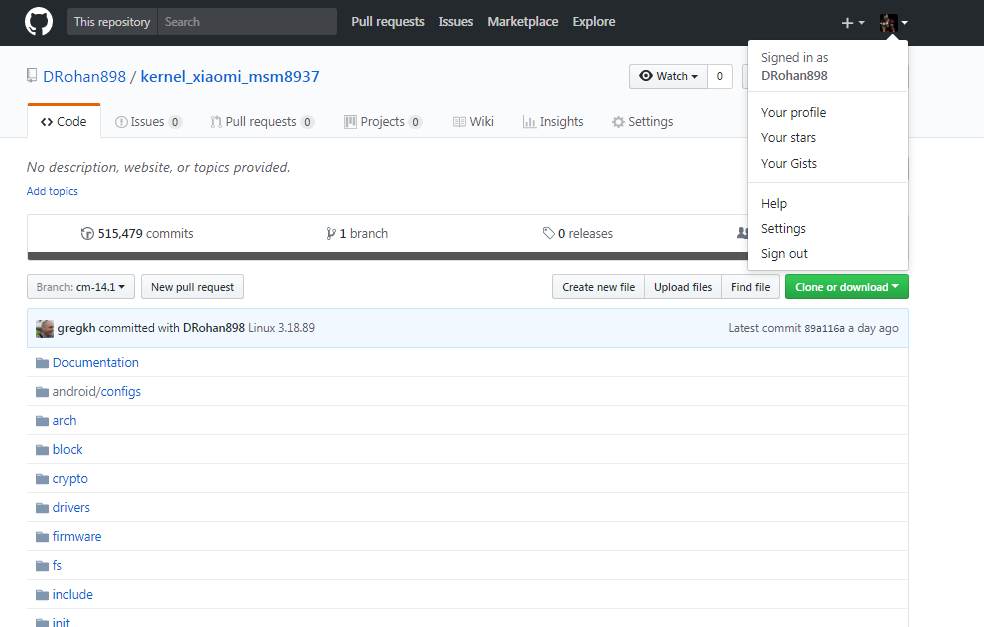Click the Find file button
The width and height of the screenshot is (984, 627).
[x=751, y=287]
